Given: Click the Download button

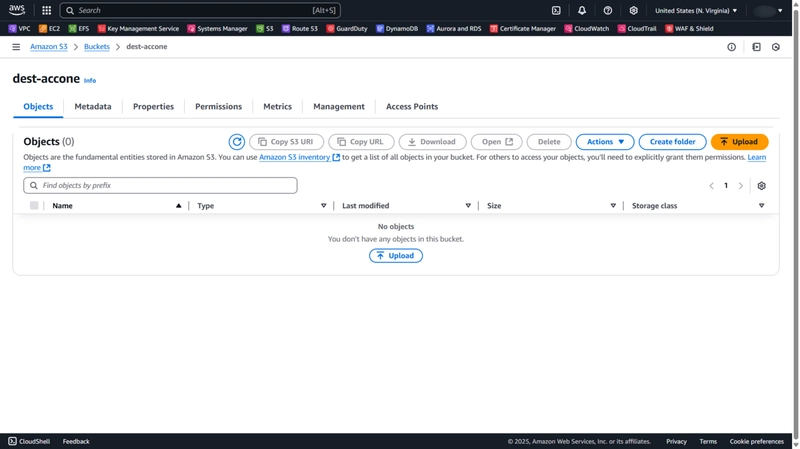Looking at the screenshot, I should click(x=432, y=142).
